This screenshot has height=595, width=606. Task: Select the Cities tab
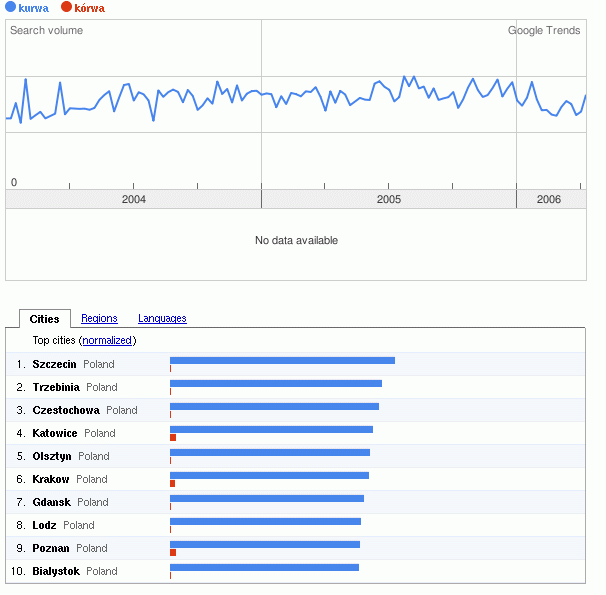pyautogui.click(x=45, y=319)
